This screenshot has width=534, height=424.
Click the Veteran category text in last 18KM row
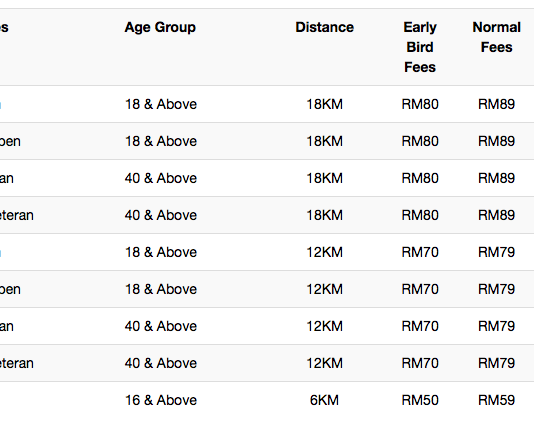pyautogui.click(x=17, y=215)
